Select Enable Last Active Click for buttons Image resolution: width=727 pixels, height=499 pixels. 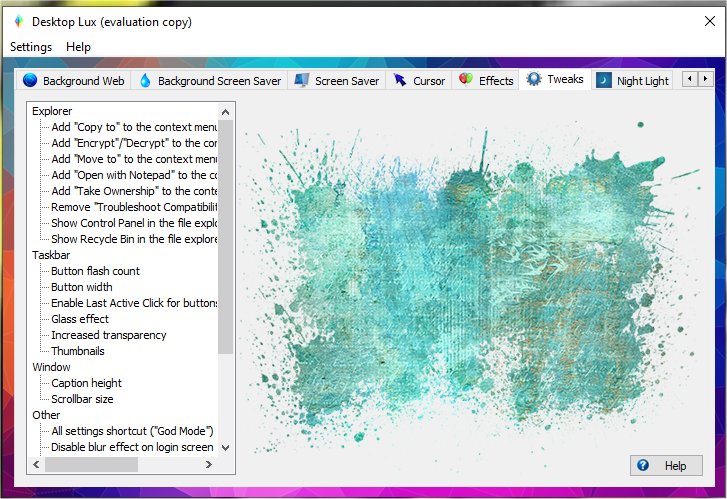point(134,303)
